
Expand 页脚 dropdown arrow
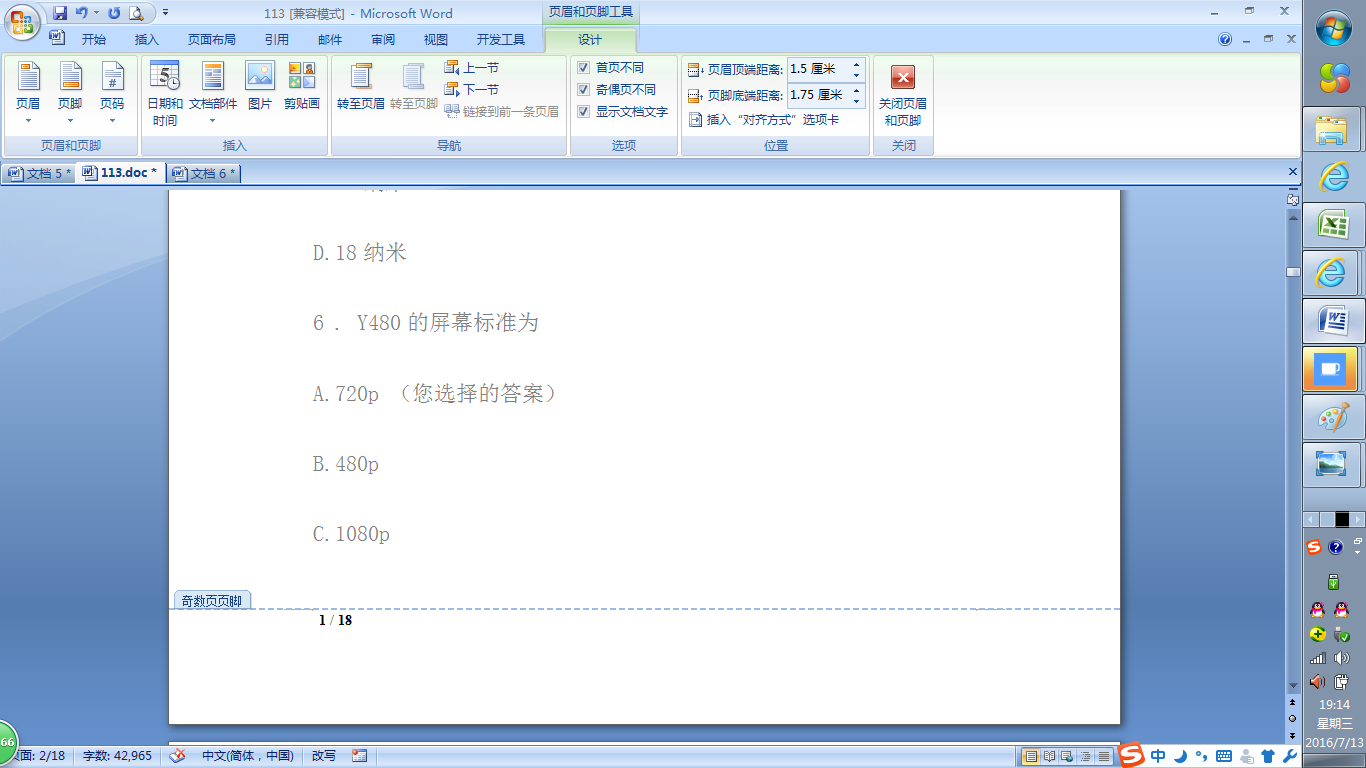tap(70, 121)
